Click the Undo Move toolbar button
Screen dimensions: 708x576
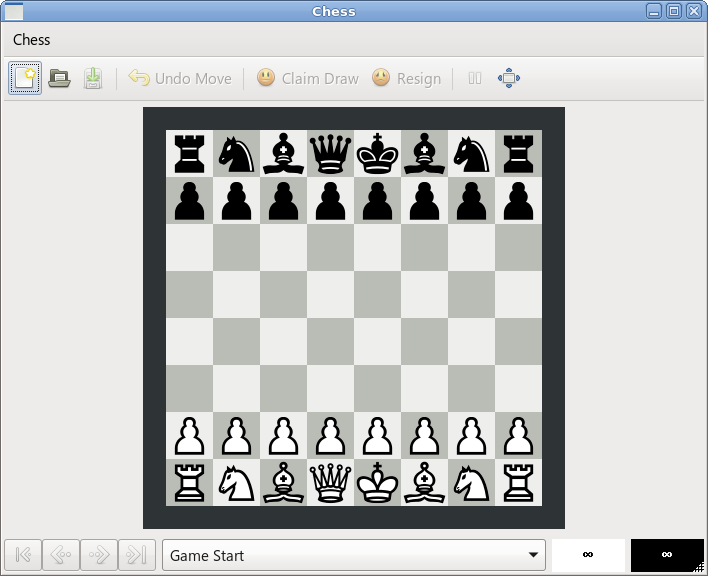(180, 79)
